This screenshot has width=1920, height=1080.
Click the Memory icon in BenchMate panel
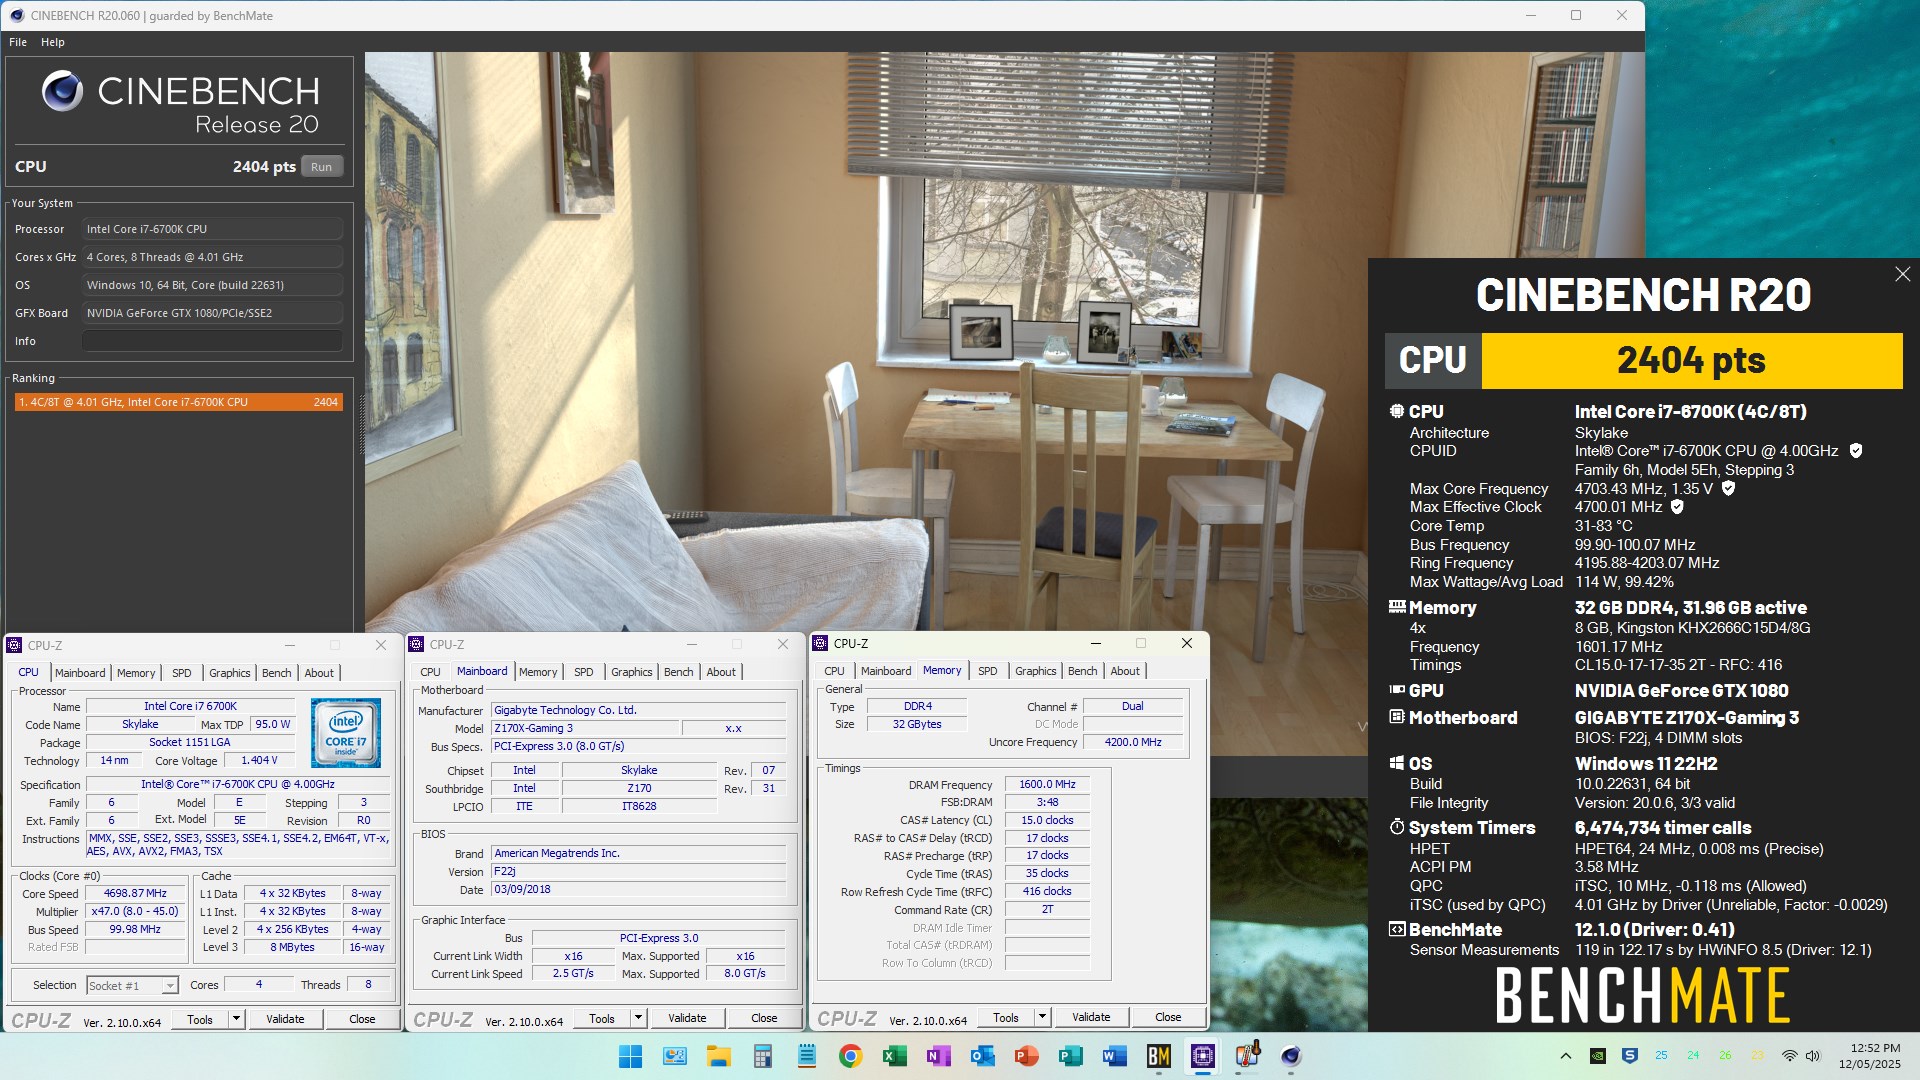[x=1397, y=607]
